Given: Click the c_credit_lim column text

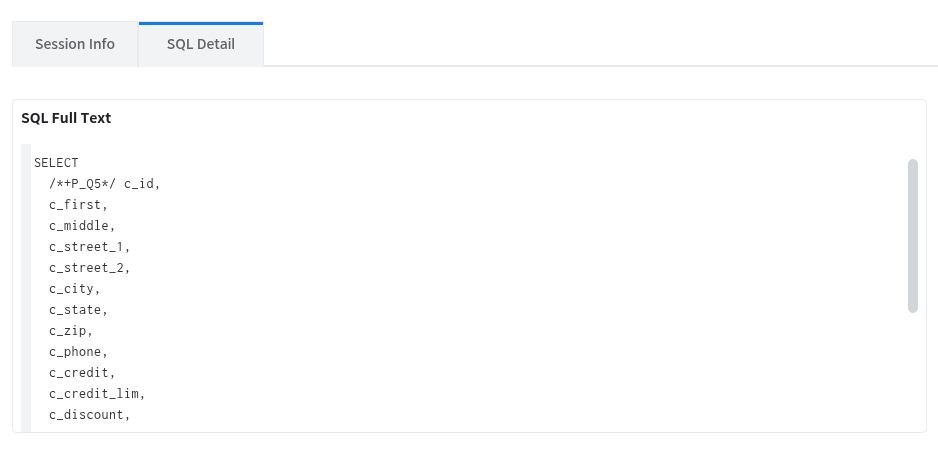Looking at the screenshot, I should point(97,394).
